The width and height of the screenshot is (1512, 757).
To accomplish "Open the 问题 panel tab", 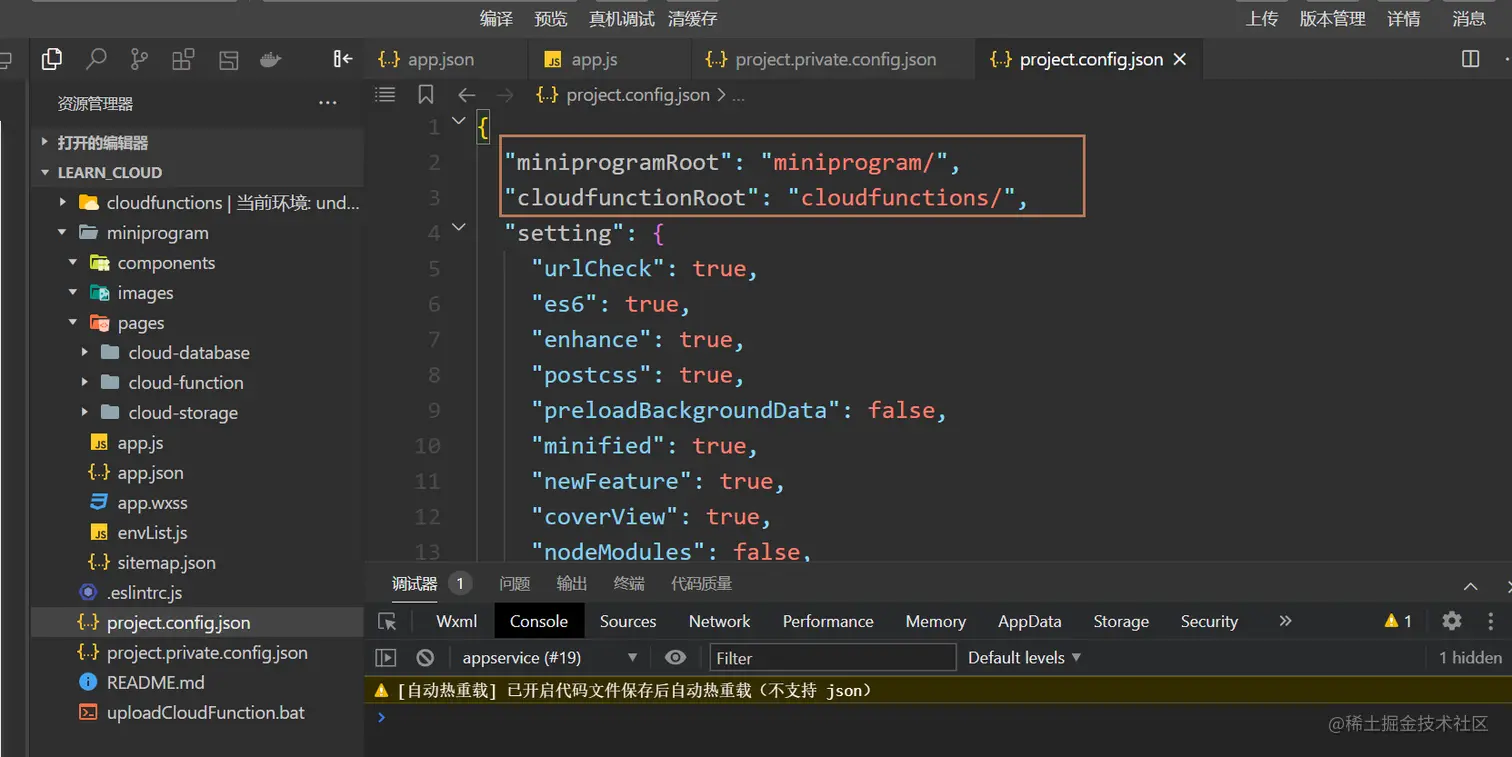I will click(515, 583).
